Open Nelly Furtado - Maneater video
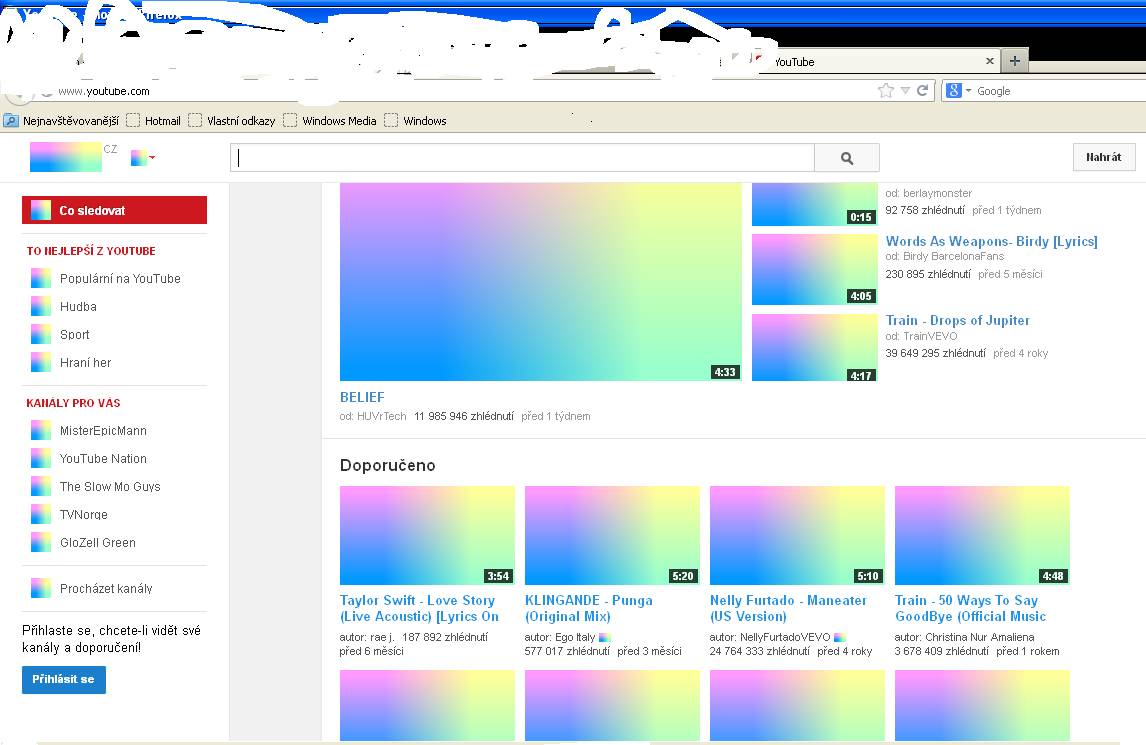 [x=788, y=608]
